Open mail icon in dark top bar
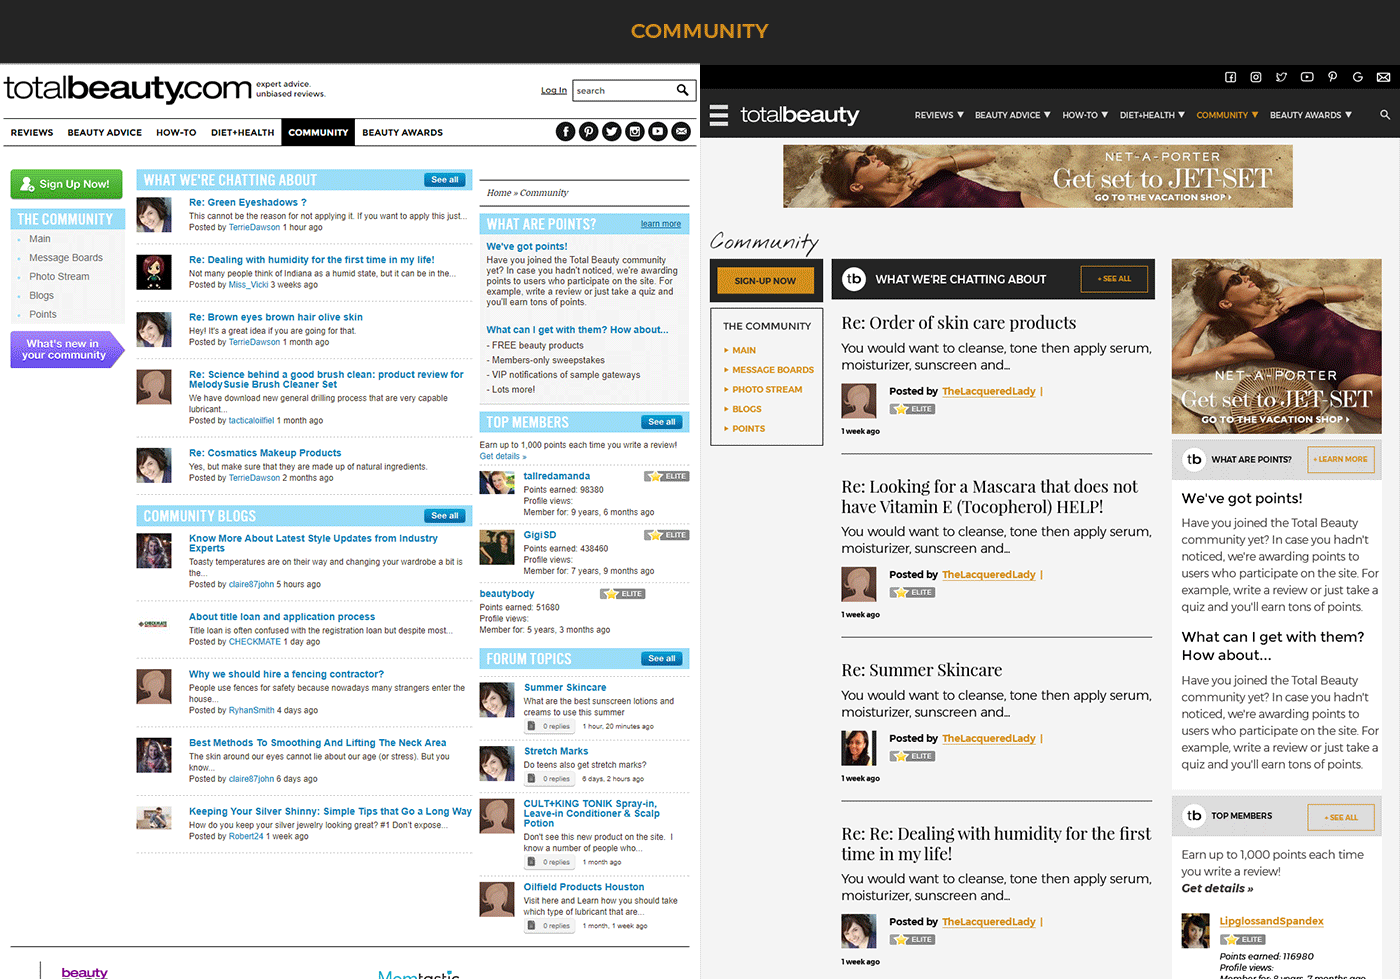The width and height of the screenshot is (1400, 979). [x=1383, y=77]
